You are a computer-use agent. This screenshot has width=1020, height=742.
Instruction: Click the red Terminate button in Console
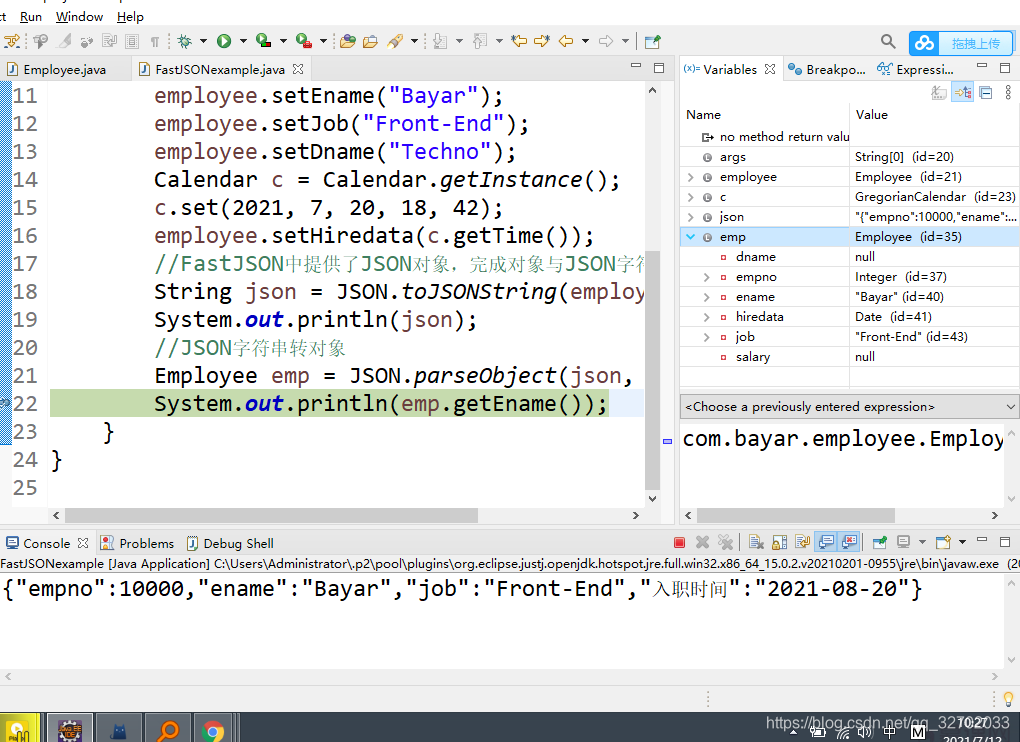679,542
